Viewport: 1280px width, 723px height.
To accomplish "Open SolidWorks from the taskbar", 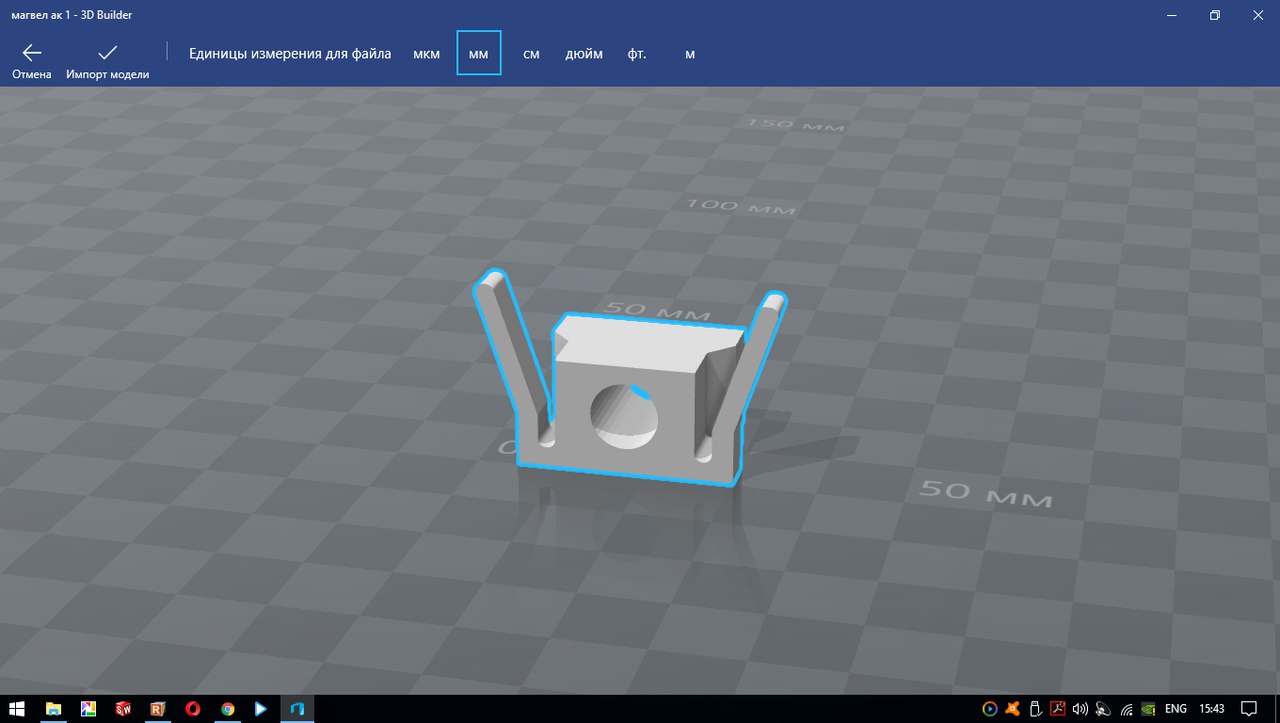I will click(x=123, y=709).
